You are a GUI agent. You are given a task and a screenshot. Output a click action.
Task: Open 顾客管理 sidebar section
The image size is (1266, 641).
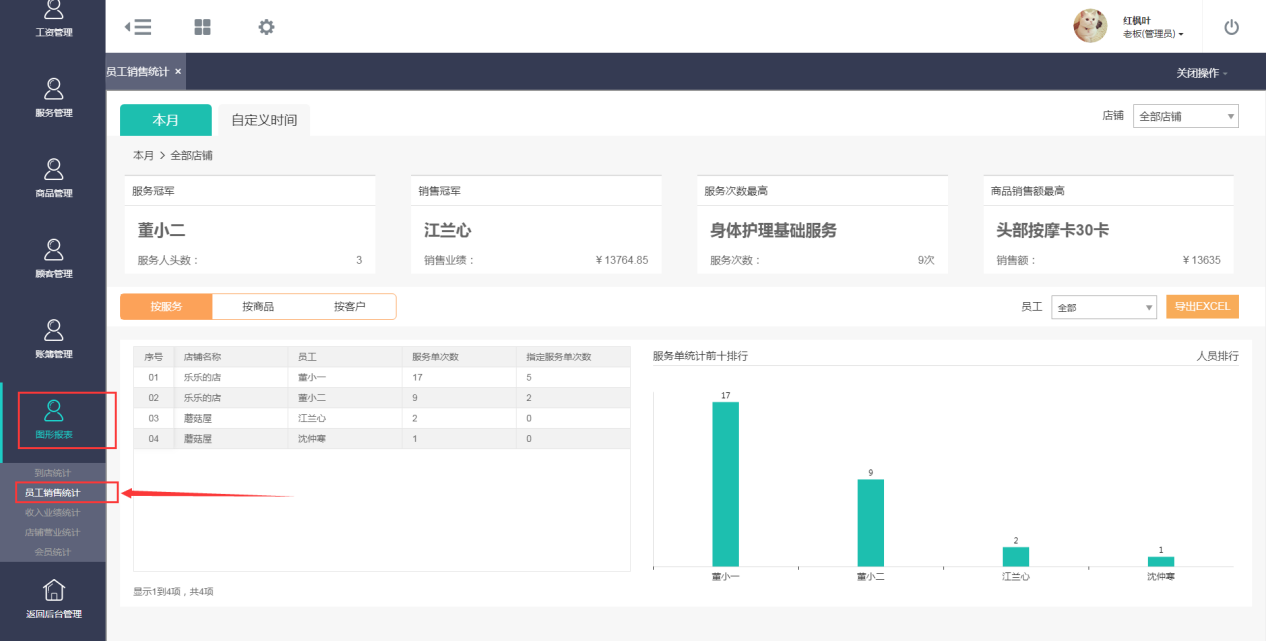(x=53, y=259)
